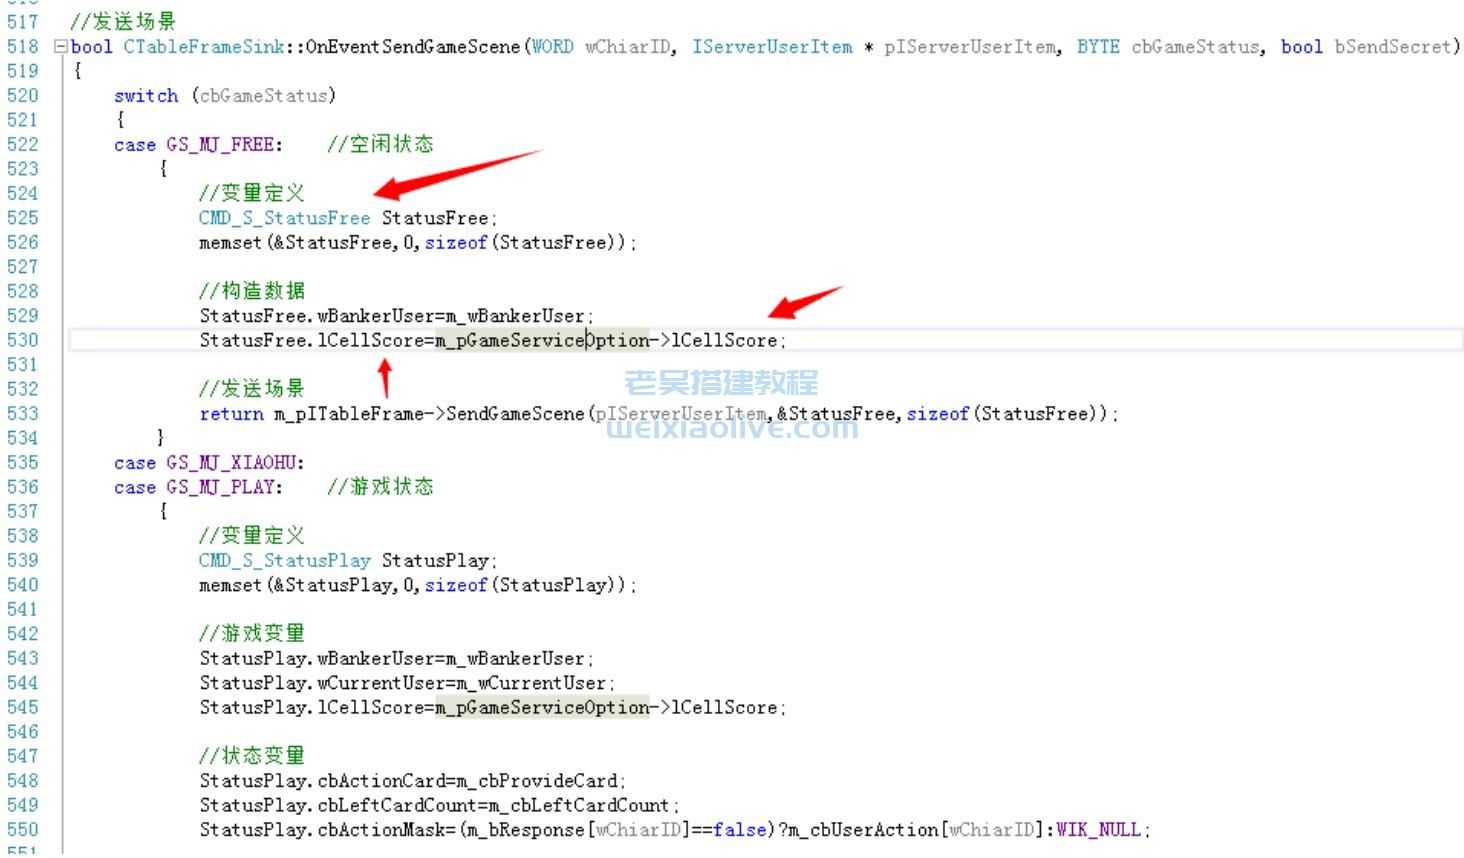
Task: Click the GS_MJ_FREE case label
Action: (224, 145)
